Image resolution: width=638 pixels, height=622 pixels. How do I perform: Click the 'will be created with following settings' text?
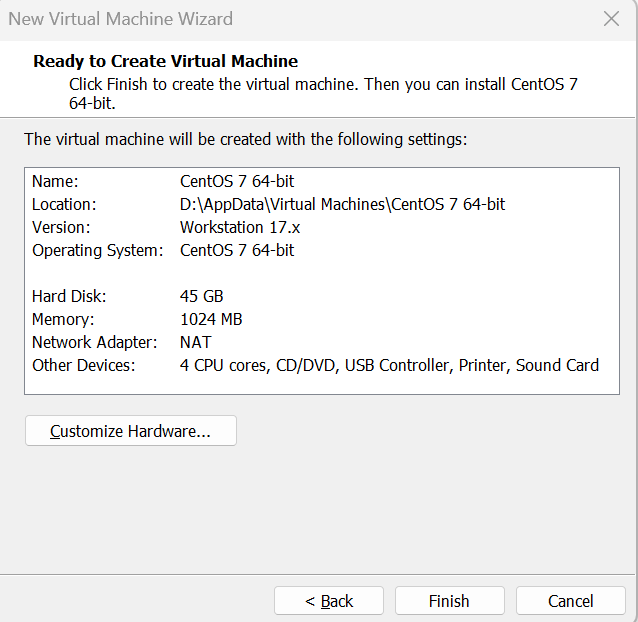(245, 139)
